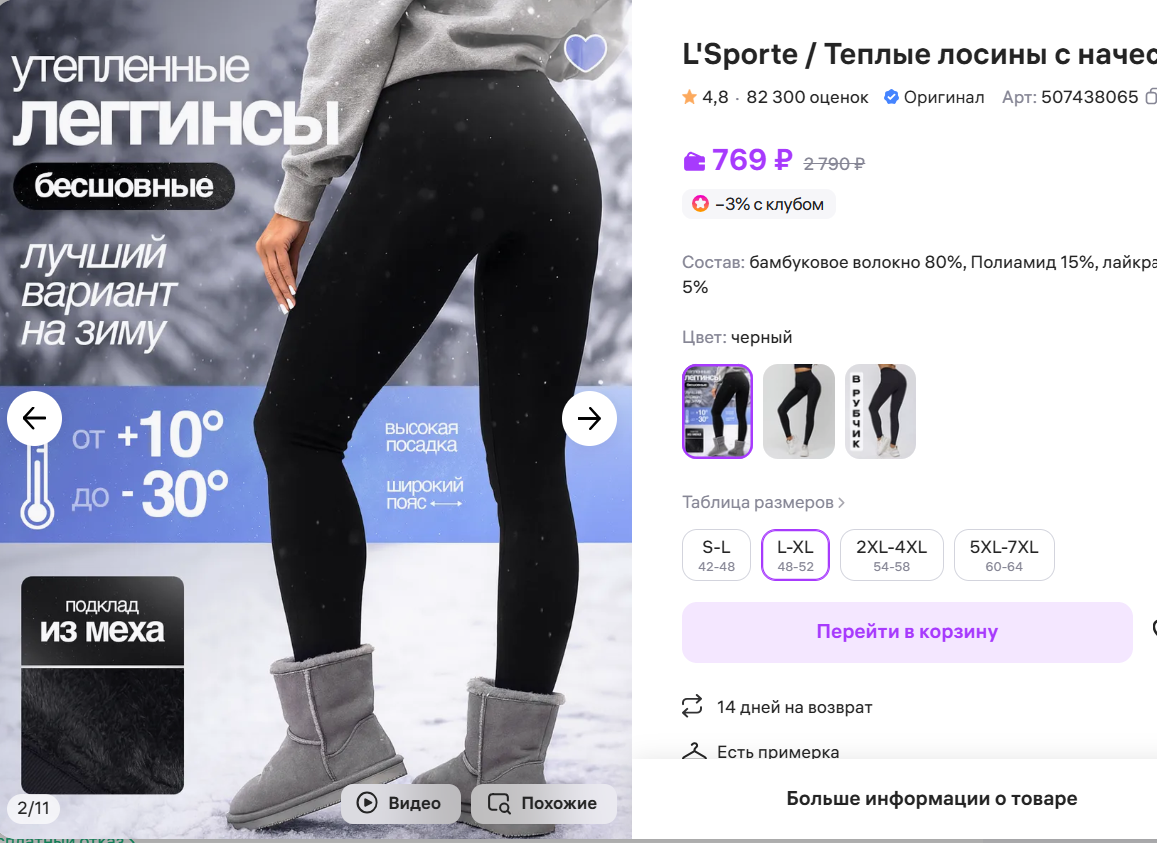Click the 14-day return arrows icon
The height and width of the screenshot is (843, 1157).
(x=691, y=706)
